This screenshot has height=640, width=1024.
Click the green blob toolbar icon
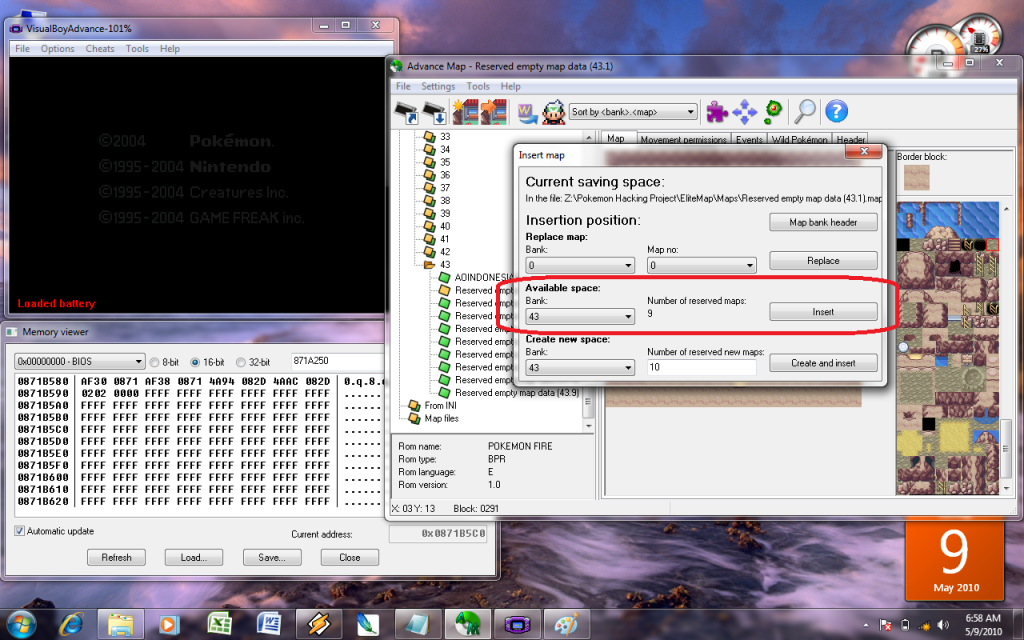click(773, 112)
